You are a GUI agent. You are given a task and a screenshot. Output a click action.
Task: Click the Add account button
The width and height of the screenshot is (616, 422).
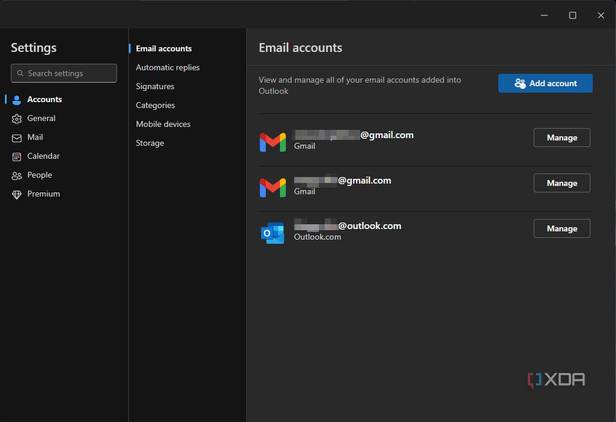(545, 83)
